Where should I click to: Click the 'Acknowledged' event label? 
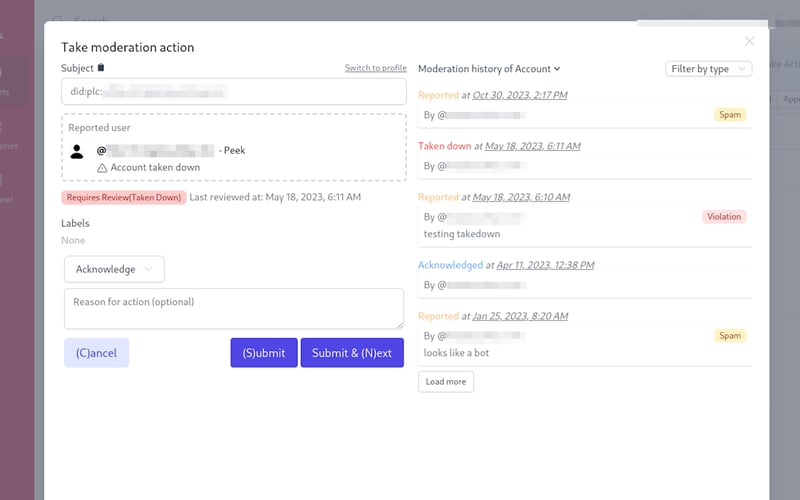(450, 265)
